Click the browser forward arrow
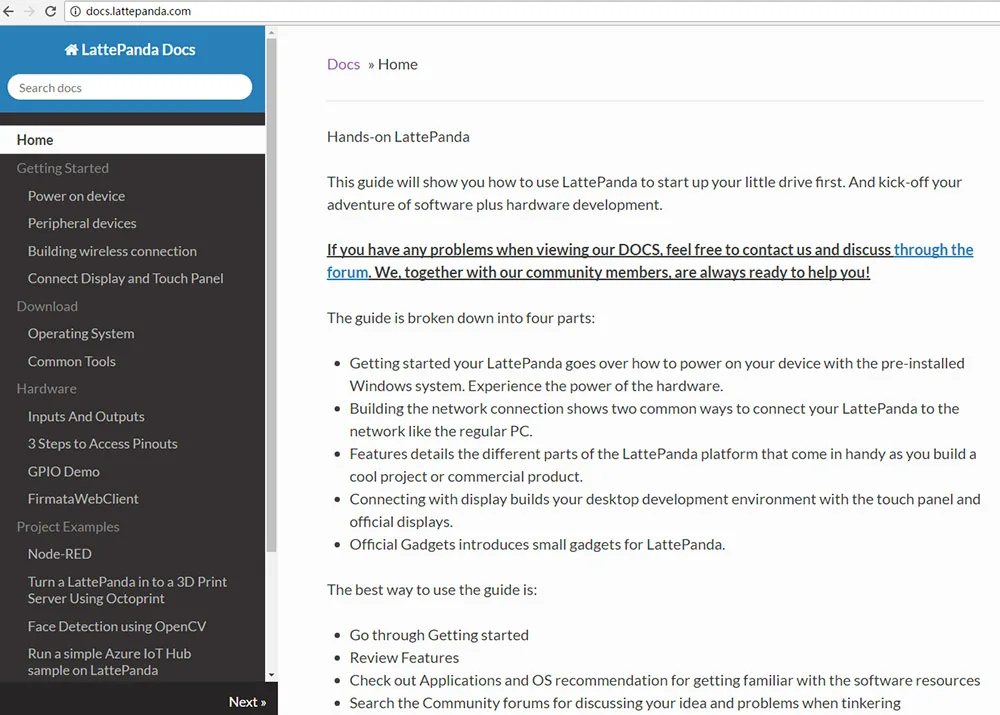This screenshot has width=1000, height=715. click(x=29, y=11)
